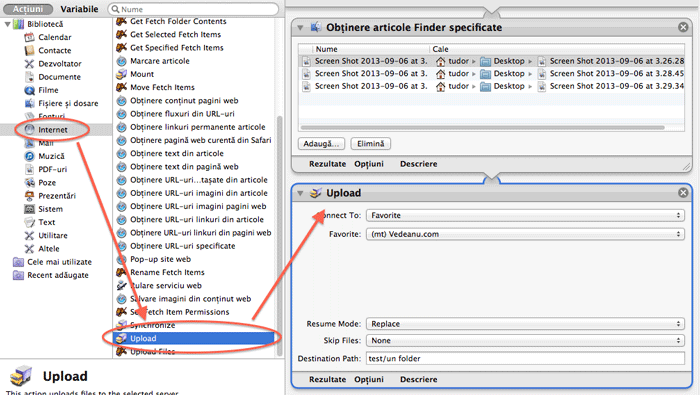Switch to the Variabile tab

pos(79,9)
